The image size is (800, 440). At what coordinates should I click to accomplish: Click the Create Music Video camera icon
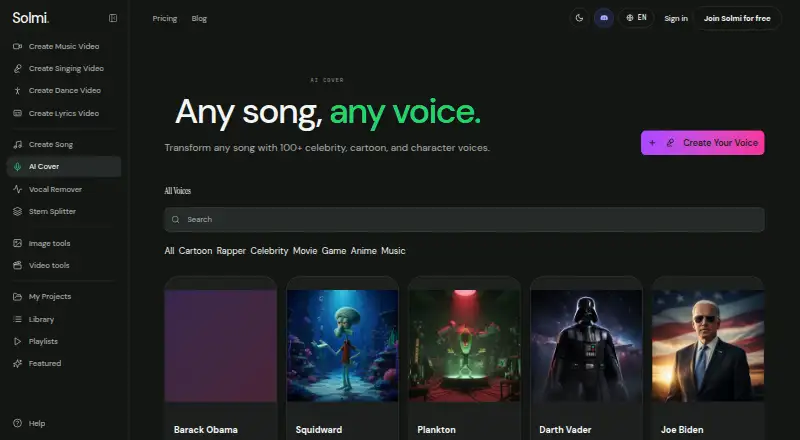[x=17, y=46]
